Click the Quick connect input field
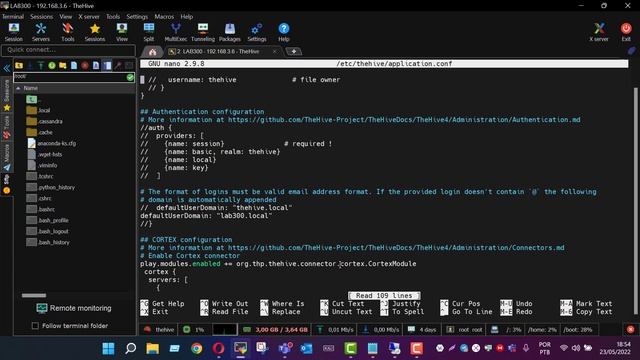640x360 pixels. click(x=68, y=50)
